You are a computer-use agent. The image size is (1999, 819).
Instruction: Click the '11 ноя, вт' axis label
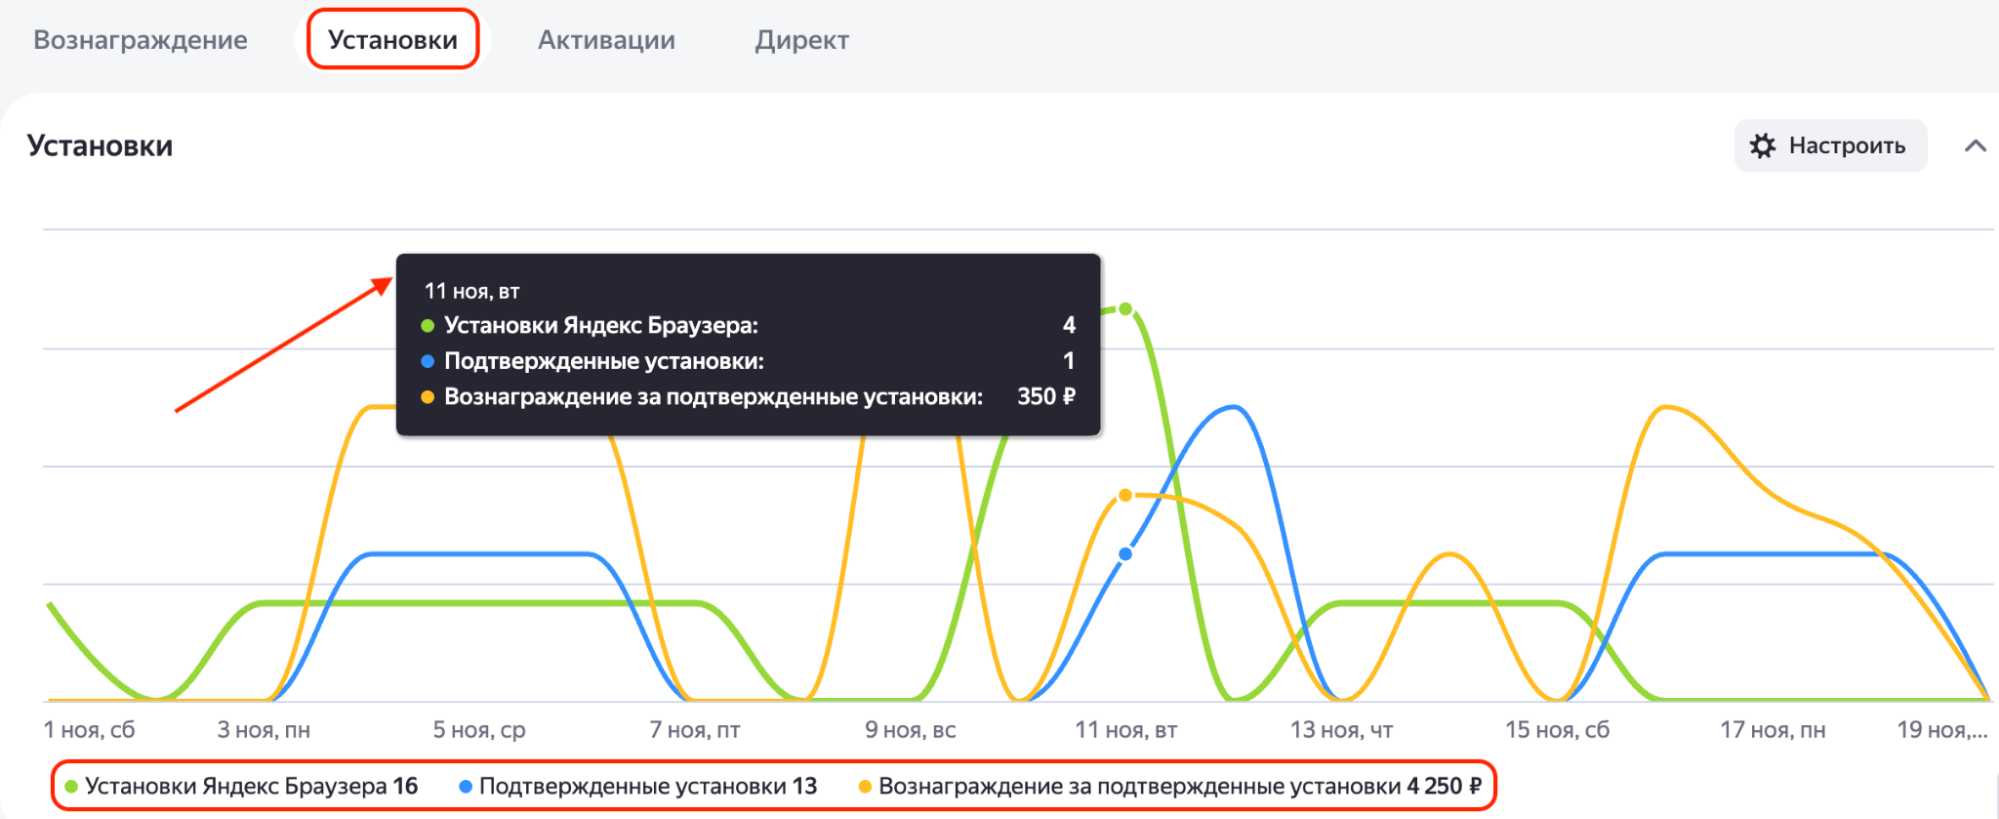point(1126,730)
